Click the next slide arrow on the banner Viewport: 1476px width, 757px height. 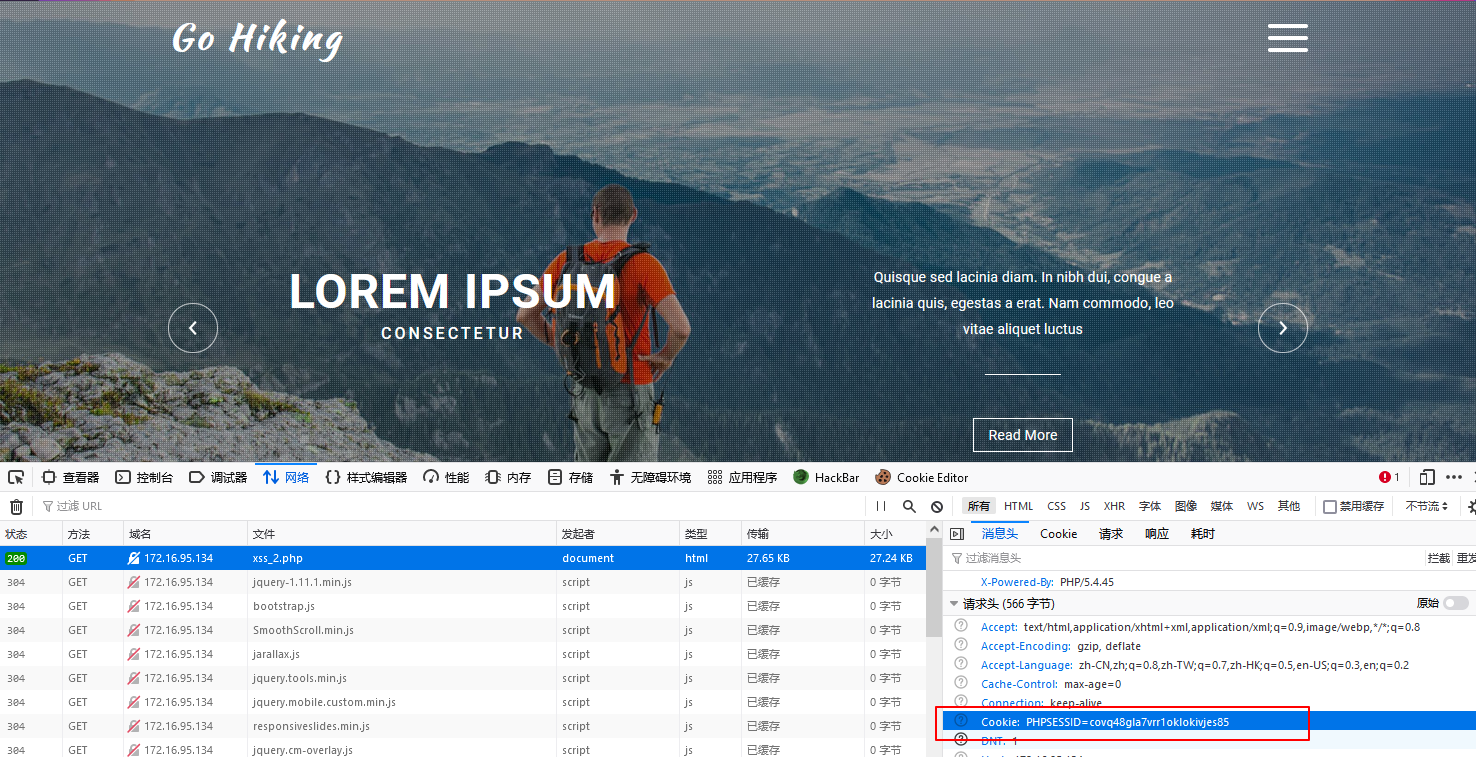(1283, 328)
